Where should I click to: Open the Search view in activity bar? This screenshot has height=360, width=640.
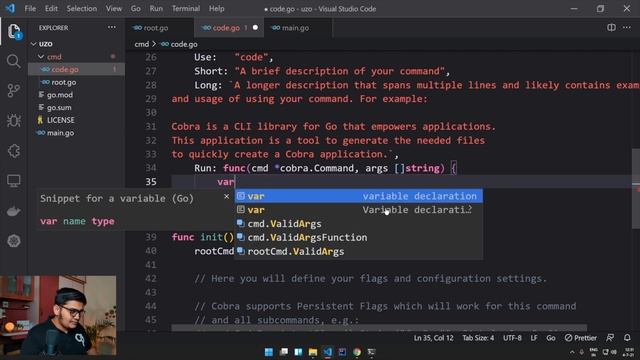13,61
